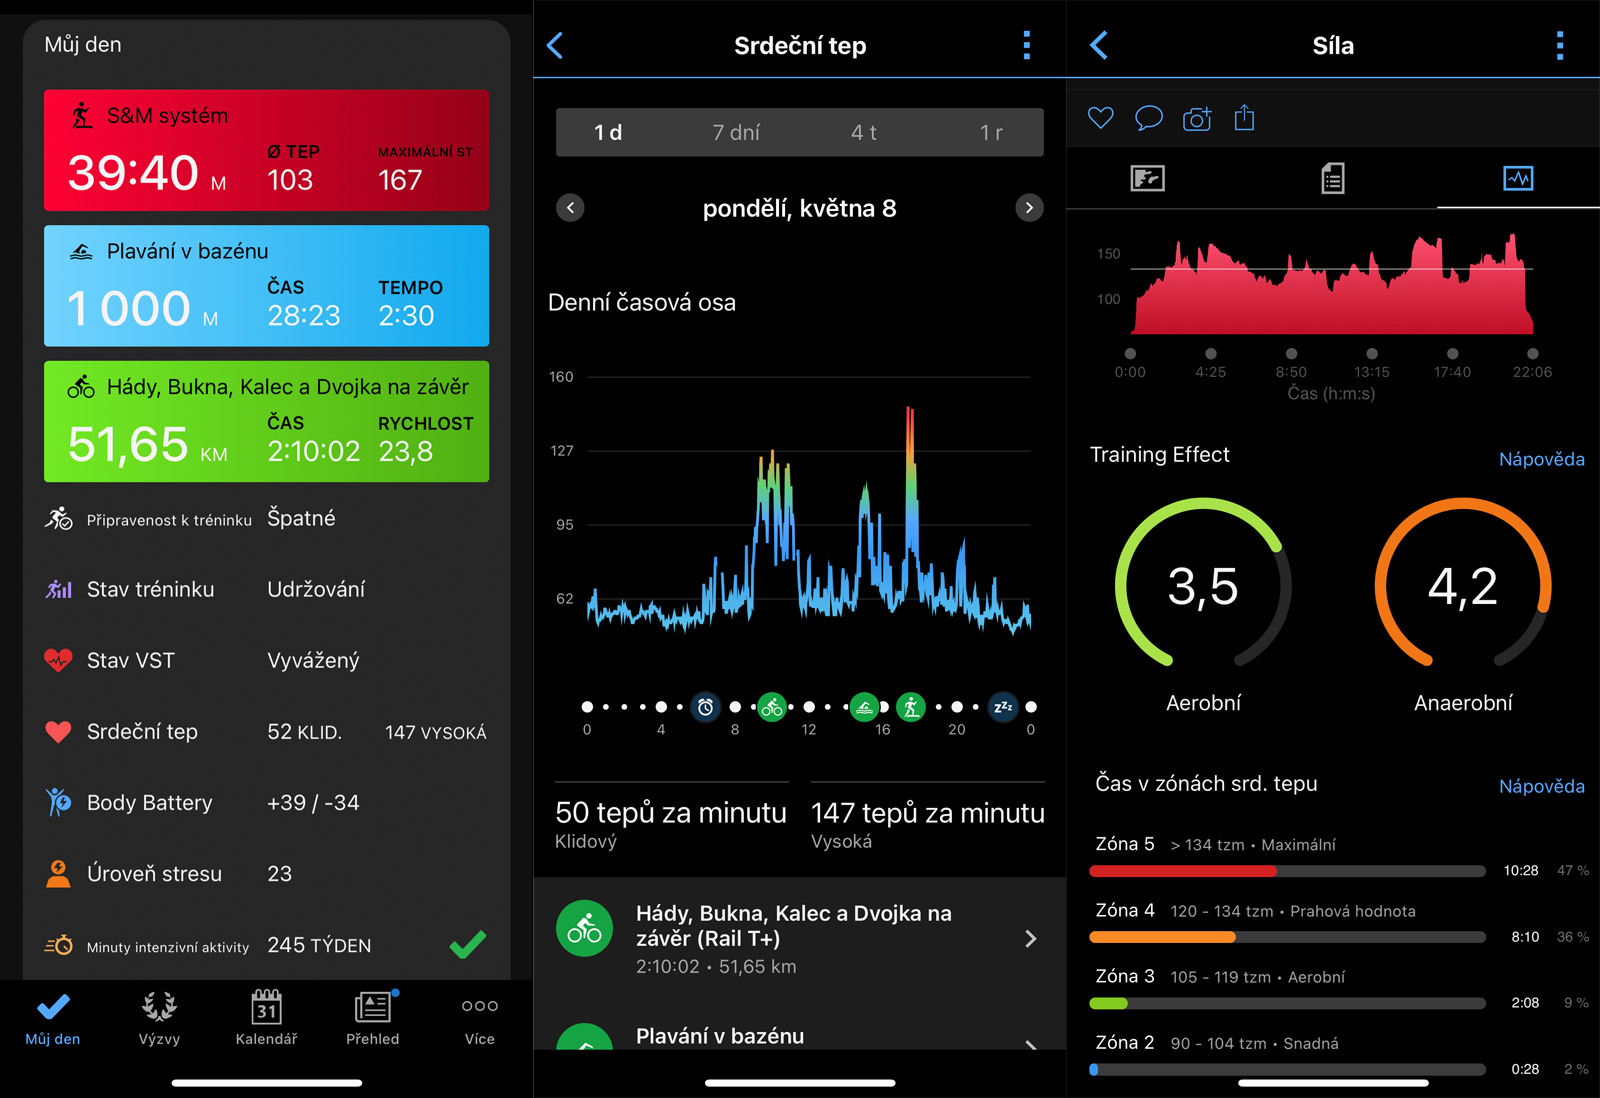This screenshot has width=1600, height=1098.
Task: Like the activity with the heart icon
Action: (1101, 118)
